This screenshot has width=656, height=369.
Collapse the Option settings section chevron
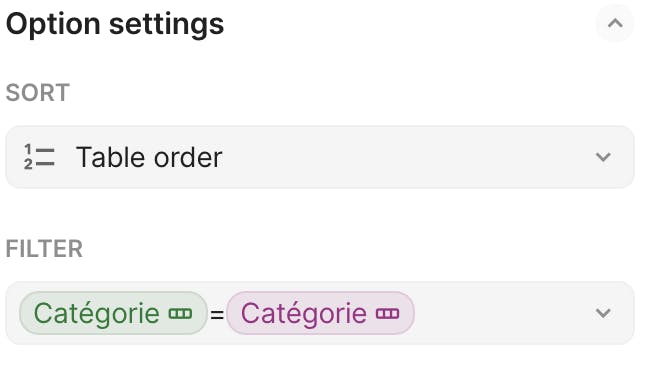click(615, 23)
